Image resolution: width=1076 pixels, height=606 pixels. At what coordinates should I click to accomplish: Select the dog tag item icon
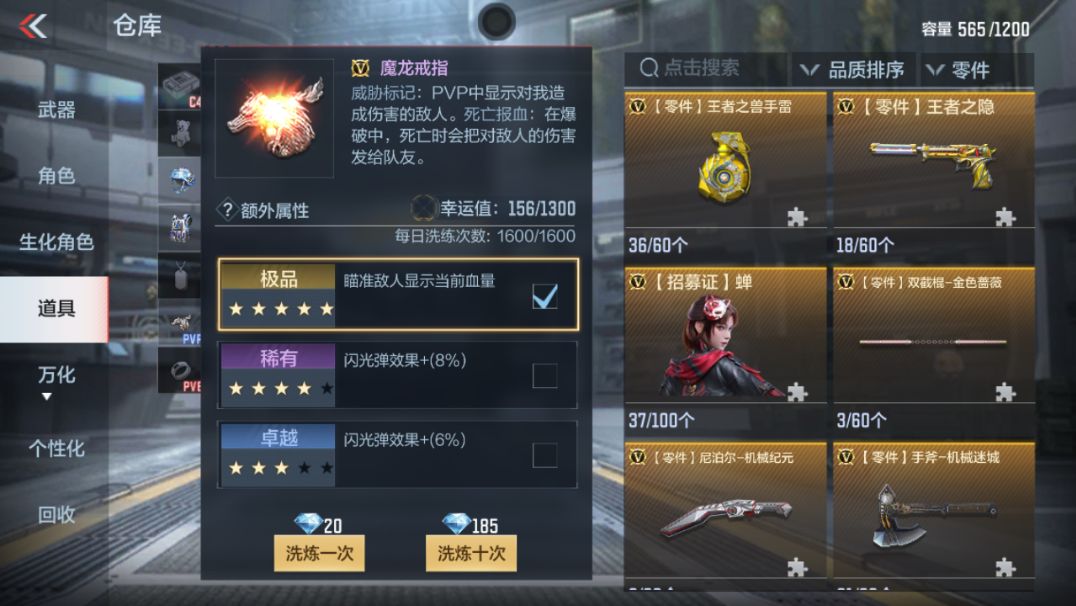click(x=180, y=275)
